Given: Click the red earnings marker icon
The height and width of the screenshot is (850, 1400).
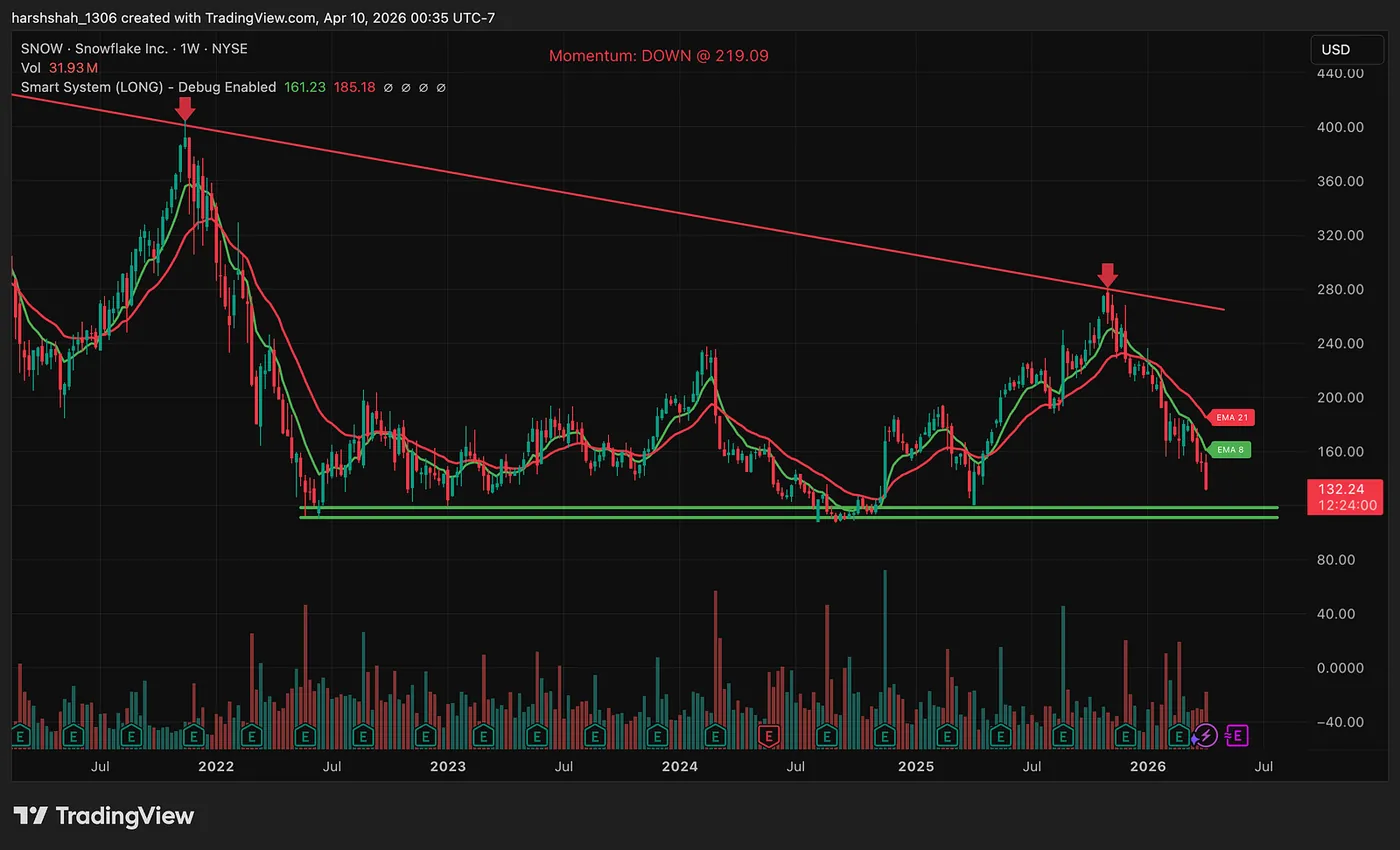Looking at the screenshot, I should point(768,736).
